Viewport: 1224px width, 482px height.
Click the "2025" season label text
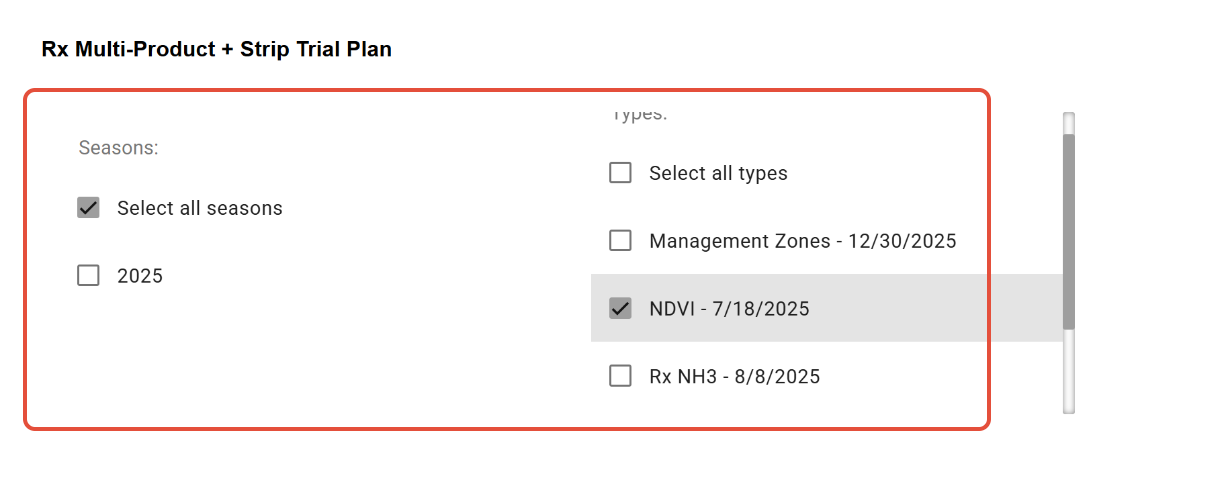140,276
